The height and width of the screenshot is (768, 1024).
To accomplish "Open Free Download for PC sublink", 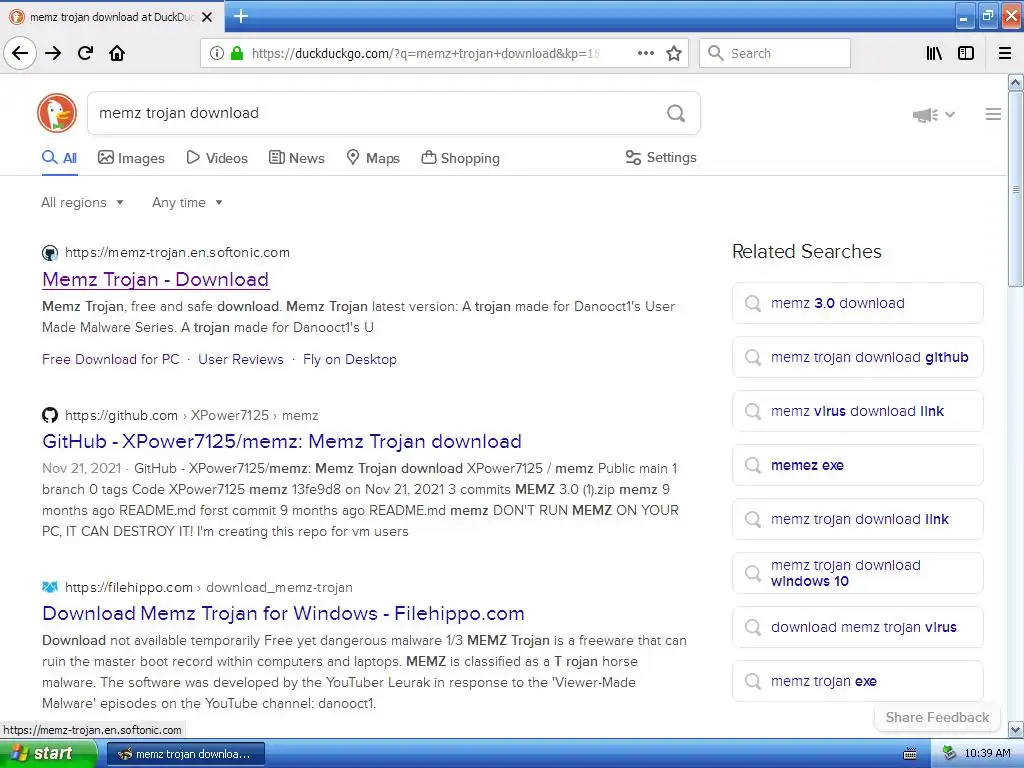I will pyautogui.click(x=110, y=359).
